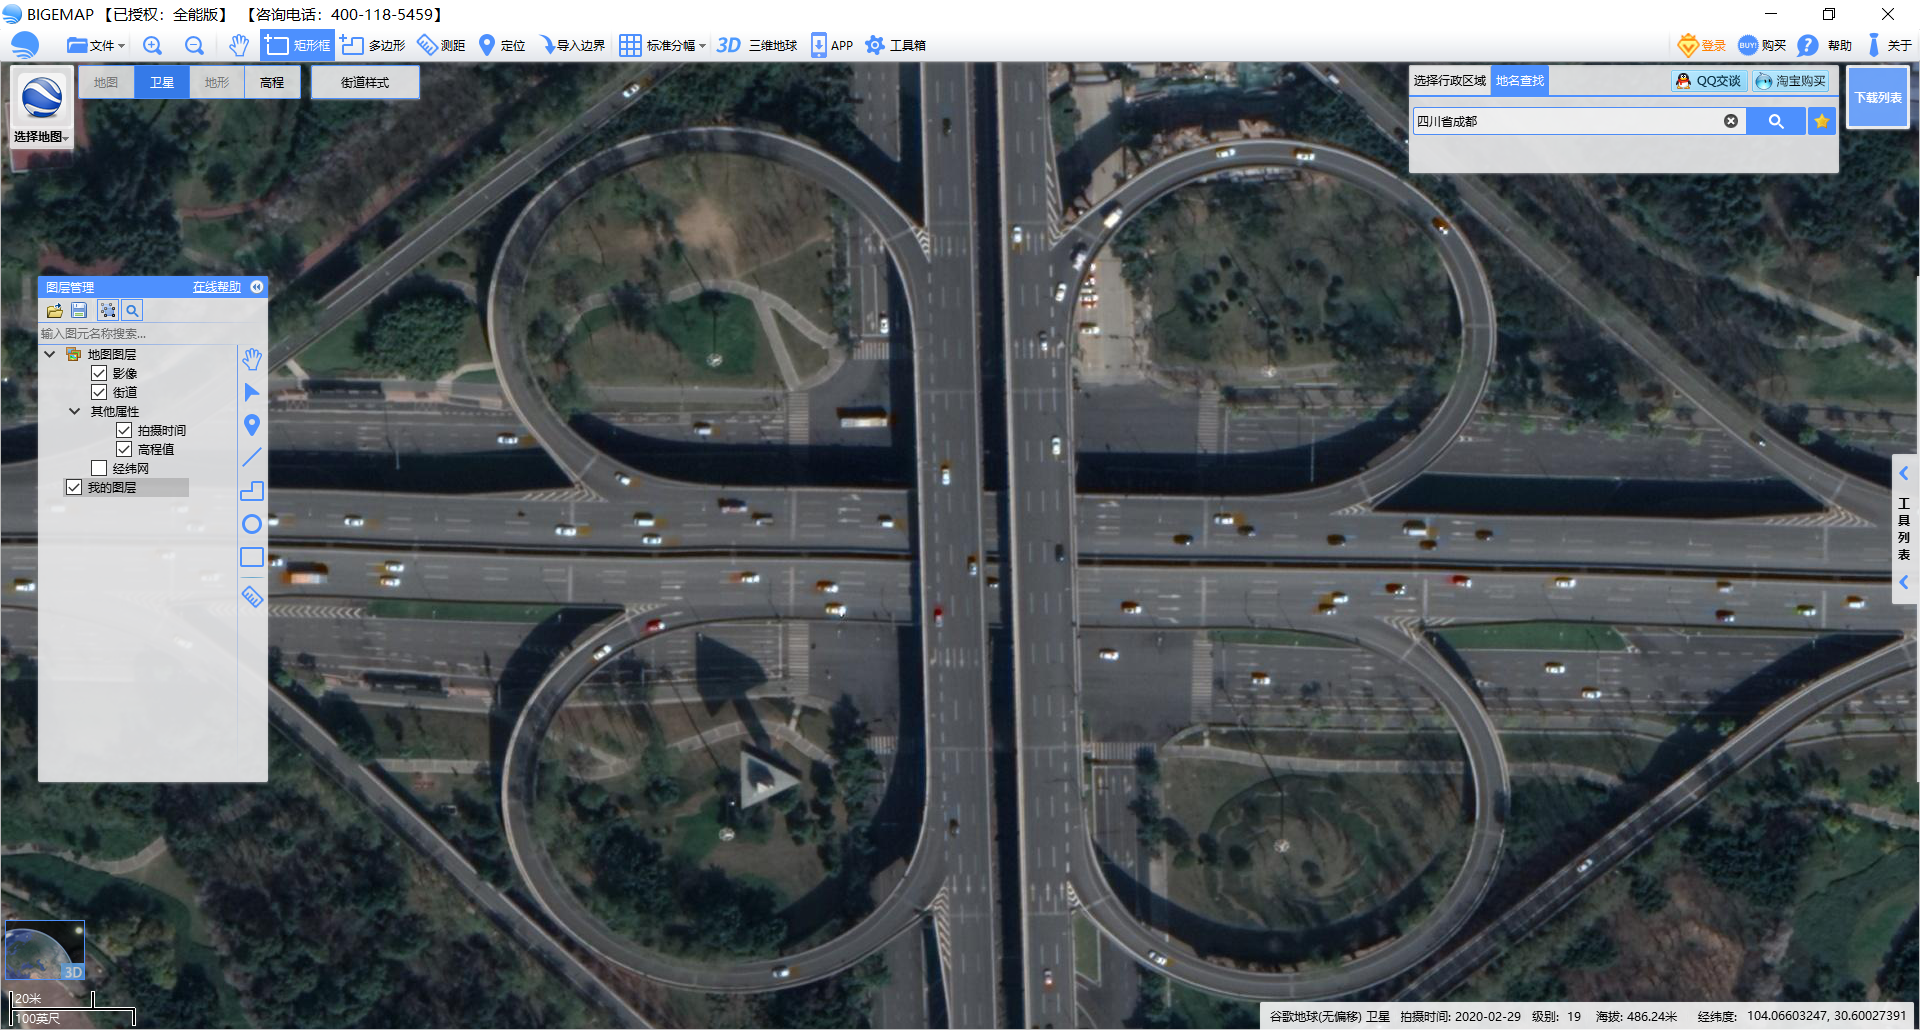This screenshot has width=1920, height=1030.
Task: Click the select-elements icon in layer panel
Action: (108, 311)
